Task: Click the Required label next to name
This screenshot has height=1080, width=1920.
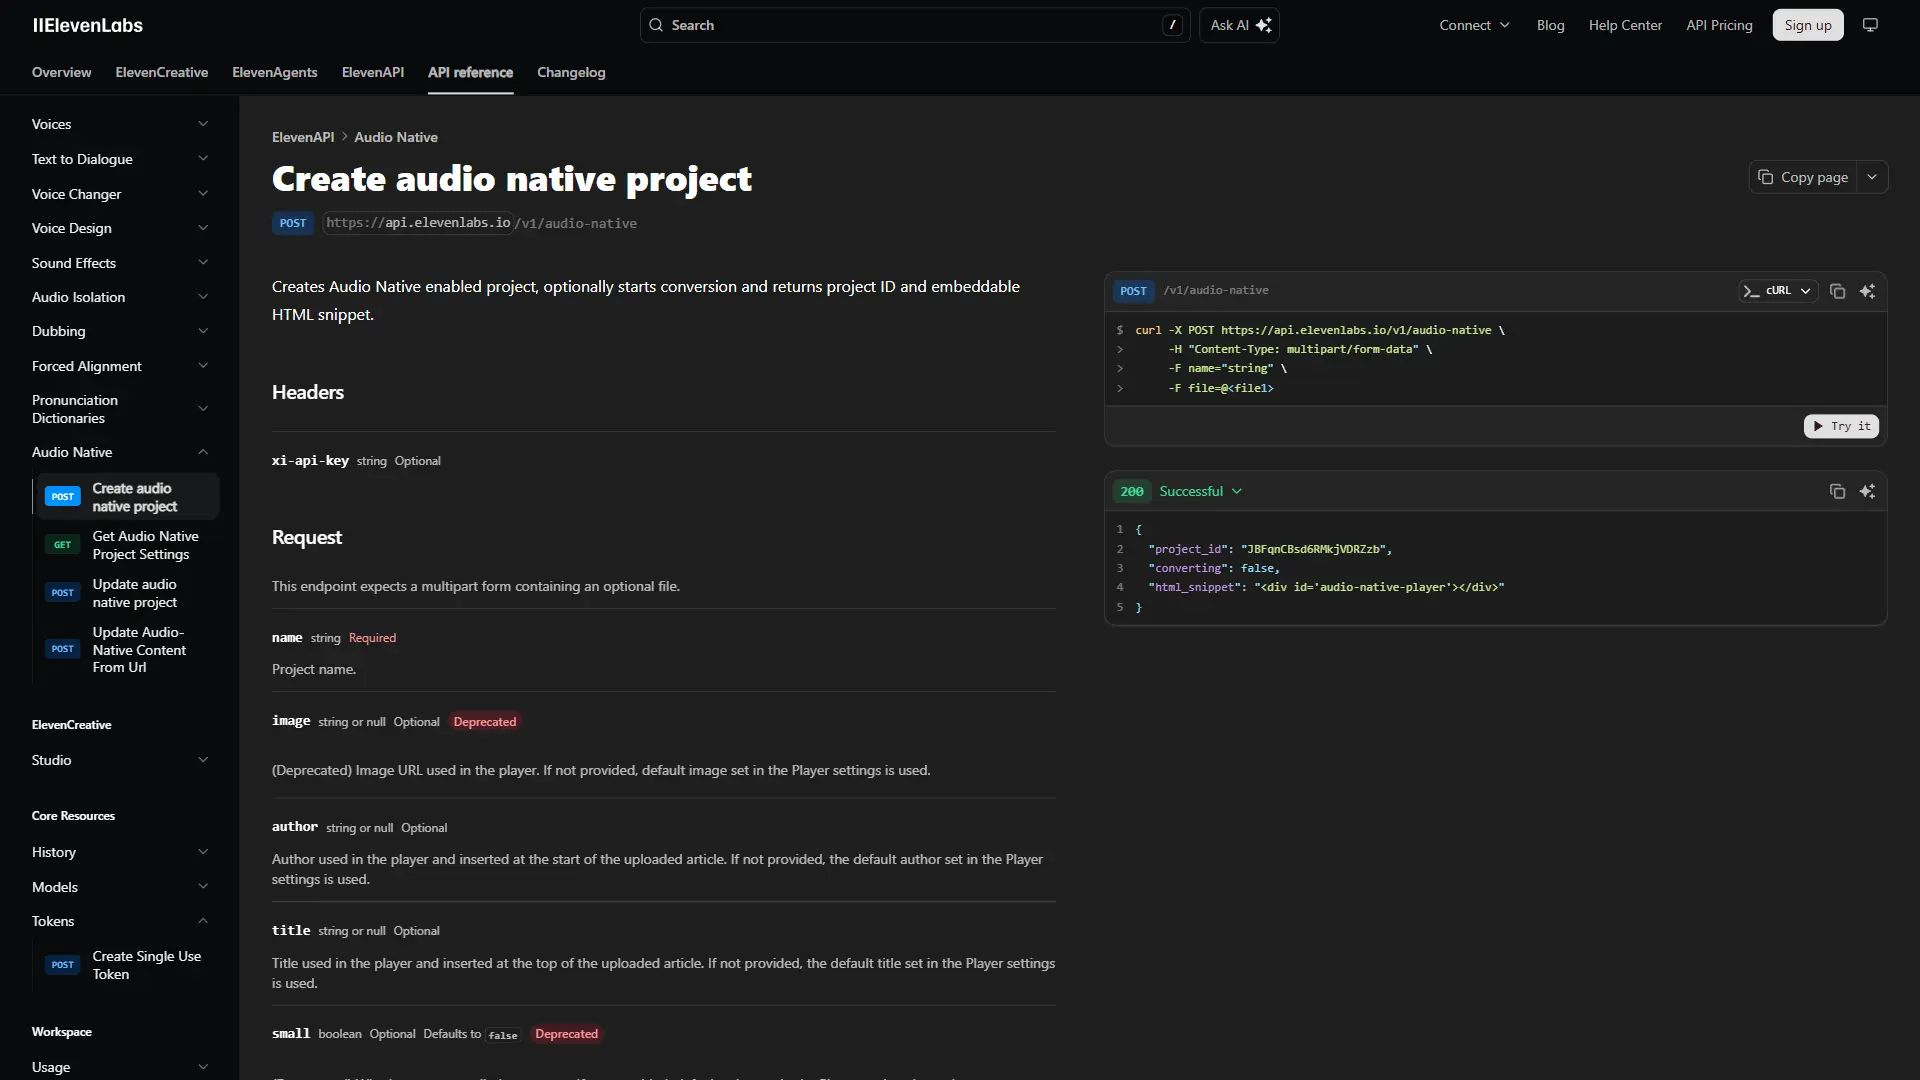Action: point(372,638)
